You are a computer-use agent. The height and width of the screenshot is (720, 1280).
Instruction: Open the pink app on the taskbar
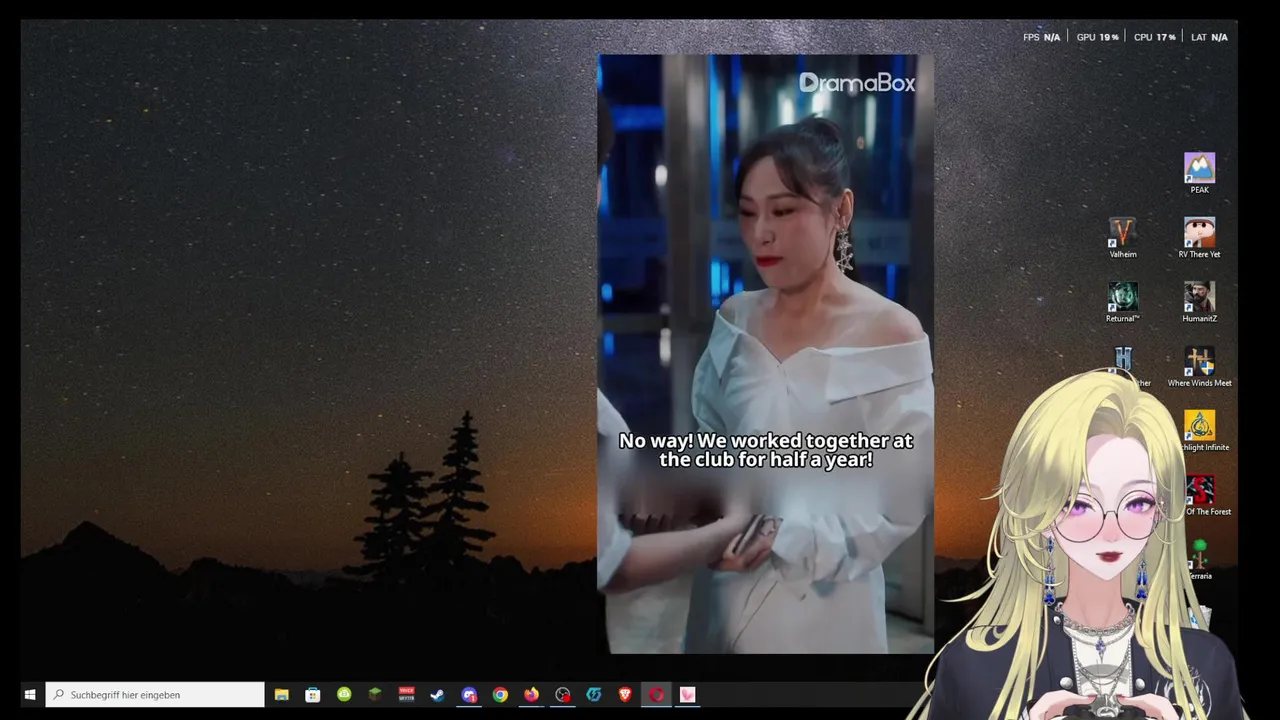click(x=688, y=694)
